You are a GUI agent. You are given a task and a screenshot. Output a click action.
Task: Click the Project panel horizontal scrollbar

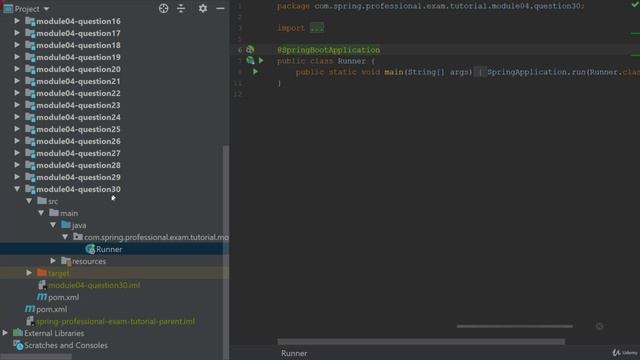36,357
